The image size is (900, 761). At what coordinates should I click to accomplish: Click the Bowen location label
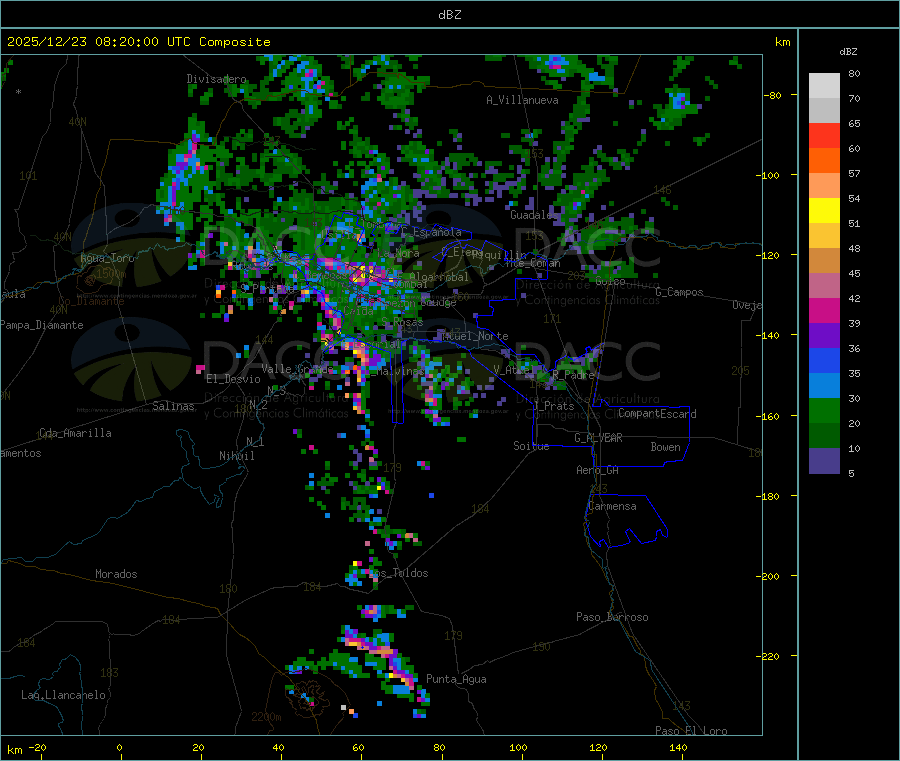pyautogui.click(x=665, y=446)
